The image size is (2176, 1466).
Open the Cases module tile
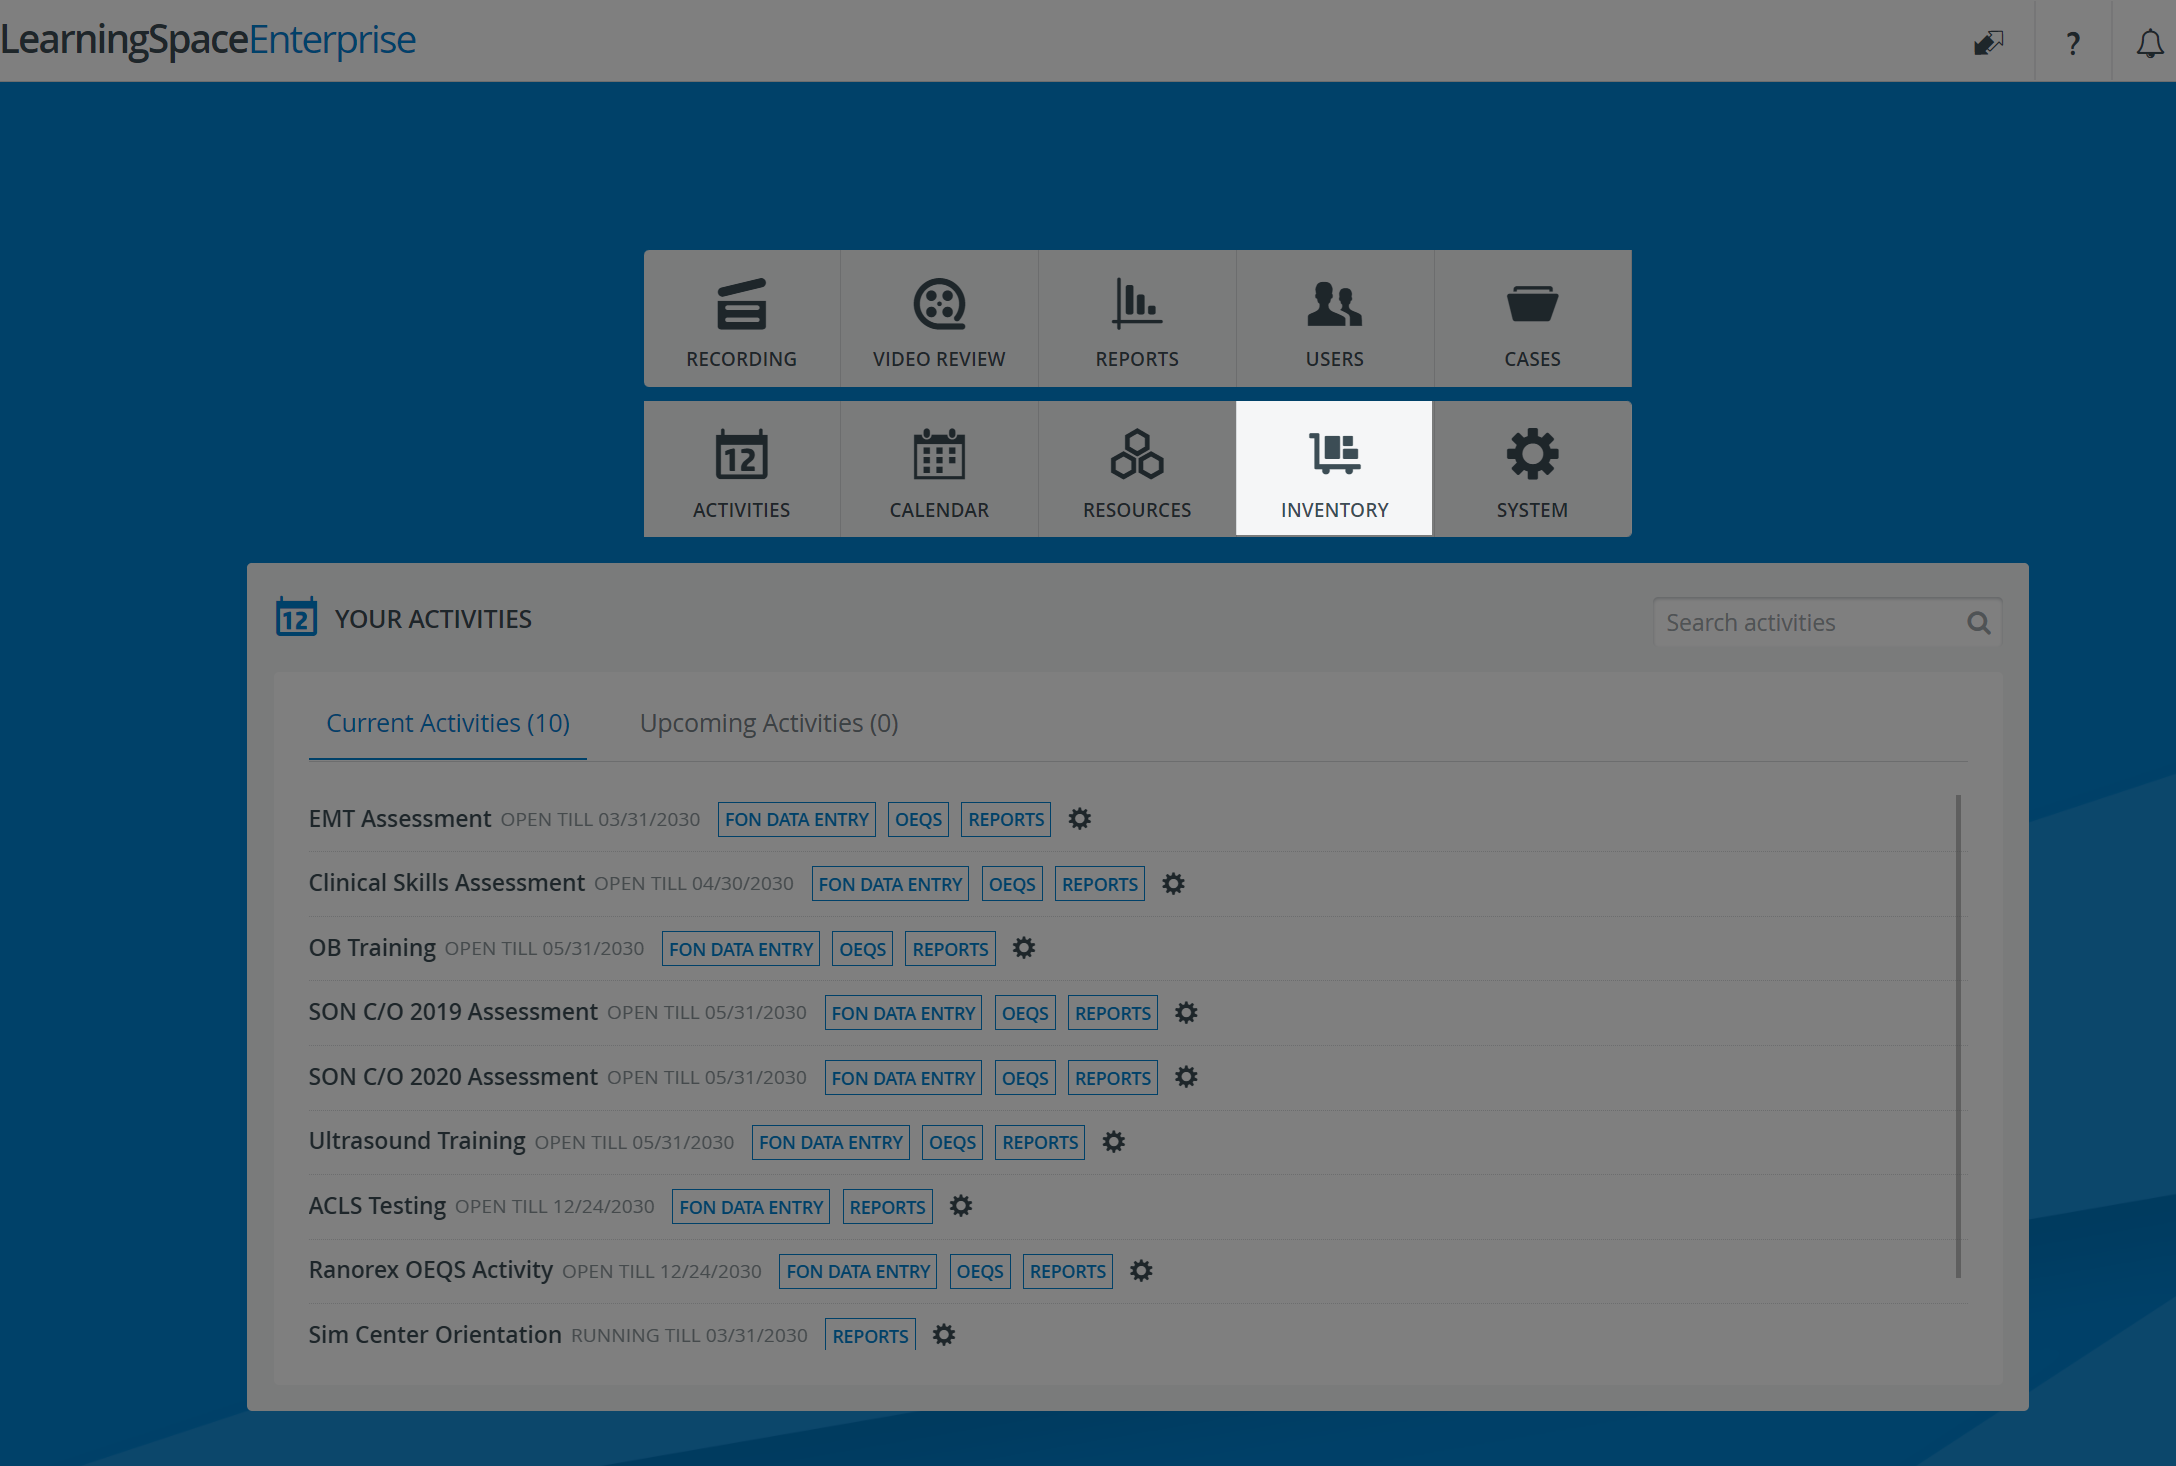1532,318
